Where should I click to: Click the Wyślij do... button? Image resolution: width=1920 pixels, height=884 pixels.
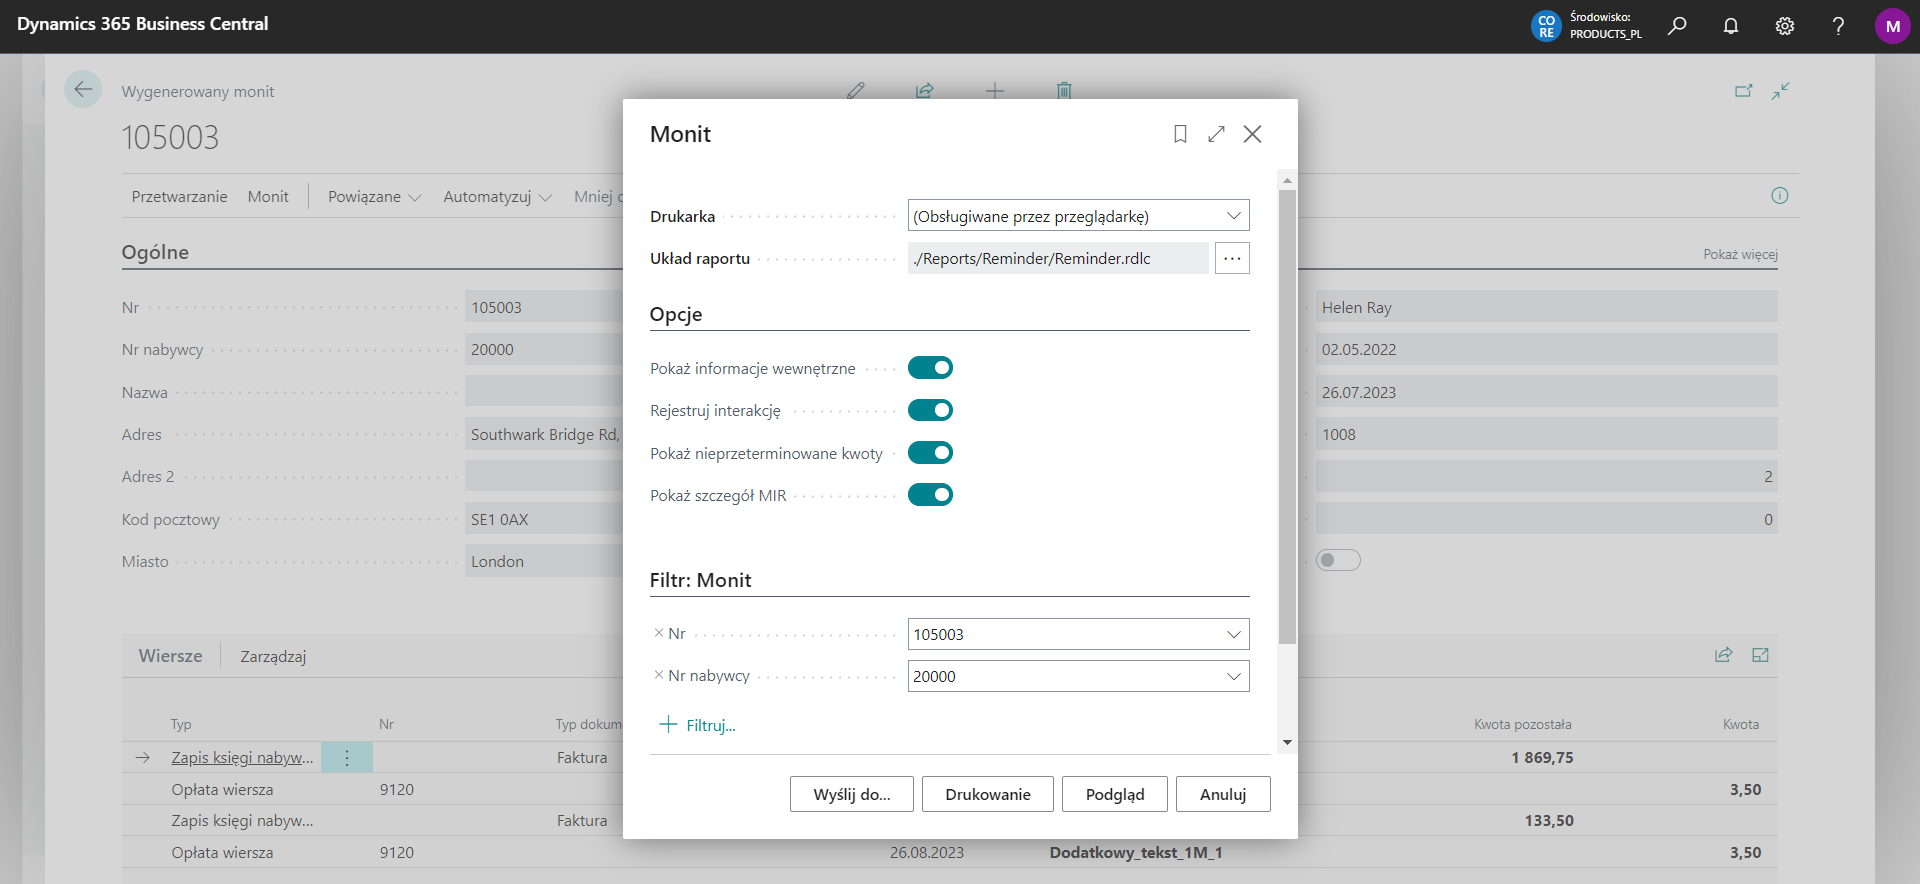tap(852, 794)
